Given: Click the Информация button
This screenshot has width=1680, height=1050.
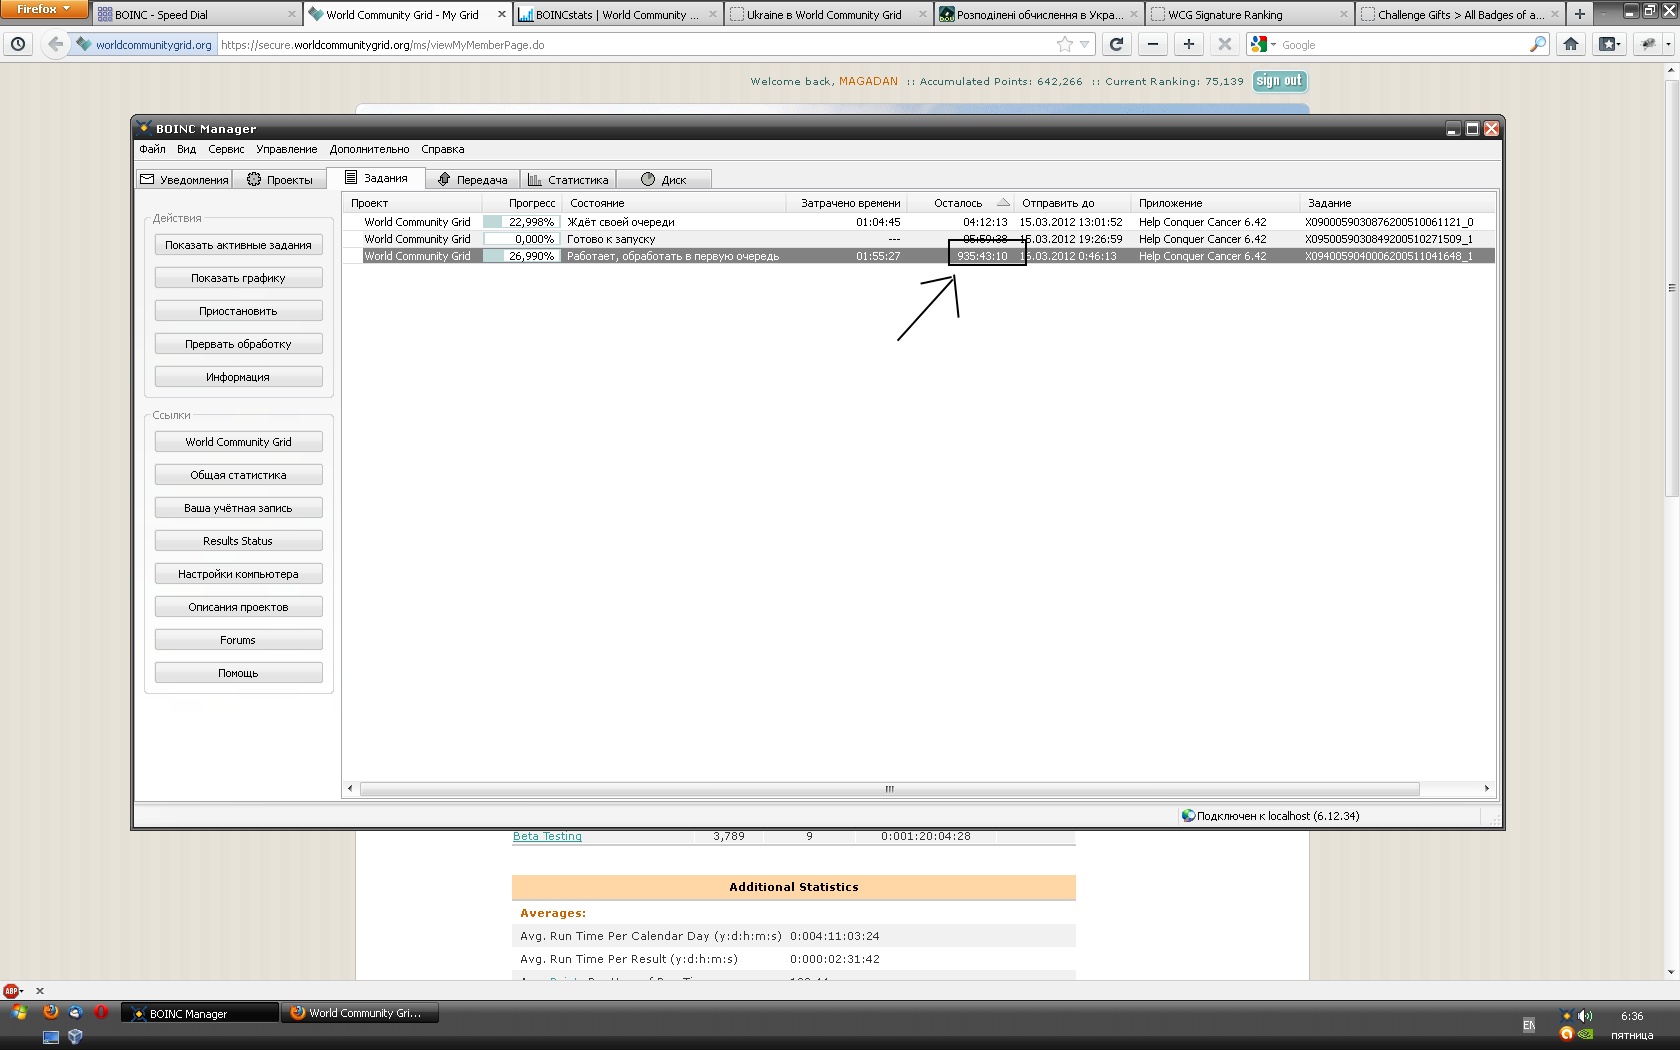Looking at the screenshot, I should [238, 377].
